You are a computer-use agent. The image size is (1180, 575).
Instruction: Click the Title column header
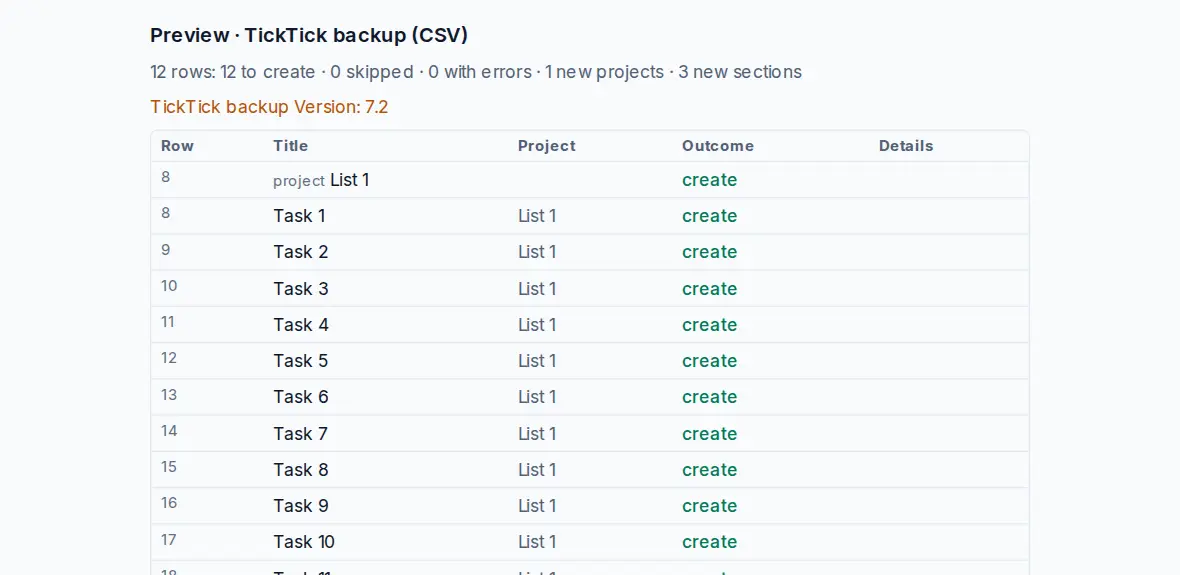pos(290,146)
